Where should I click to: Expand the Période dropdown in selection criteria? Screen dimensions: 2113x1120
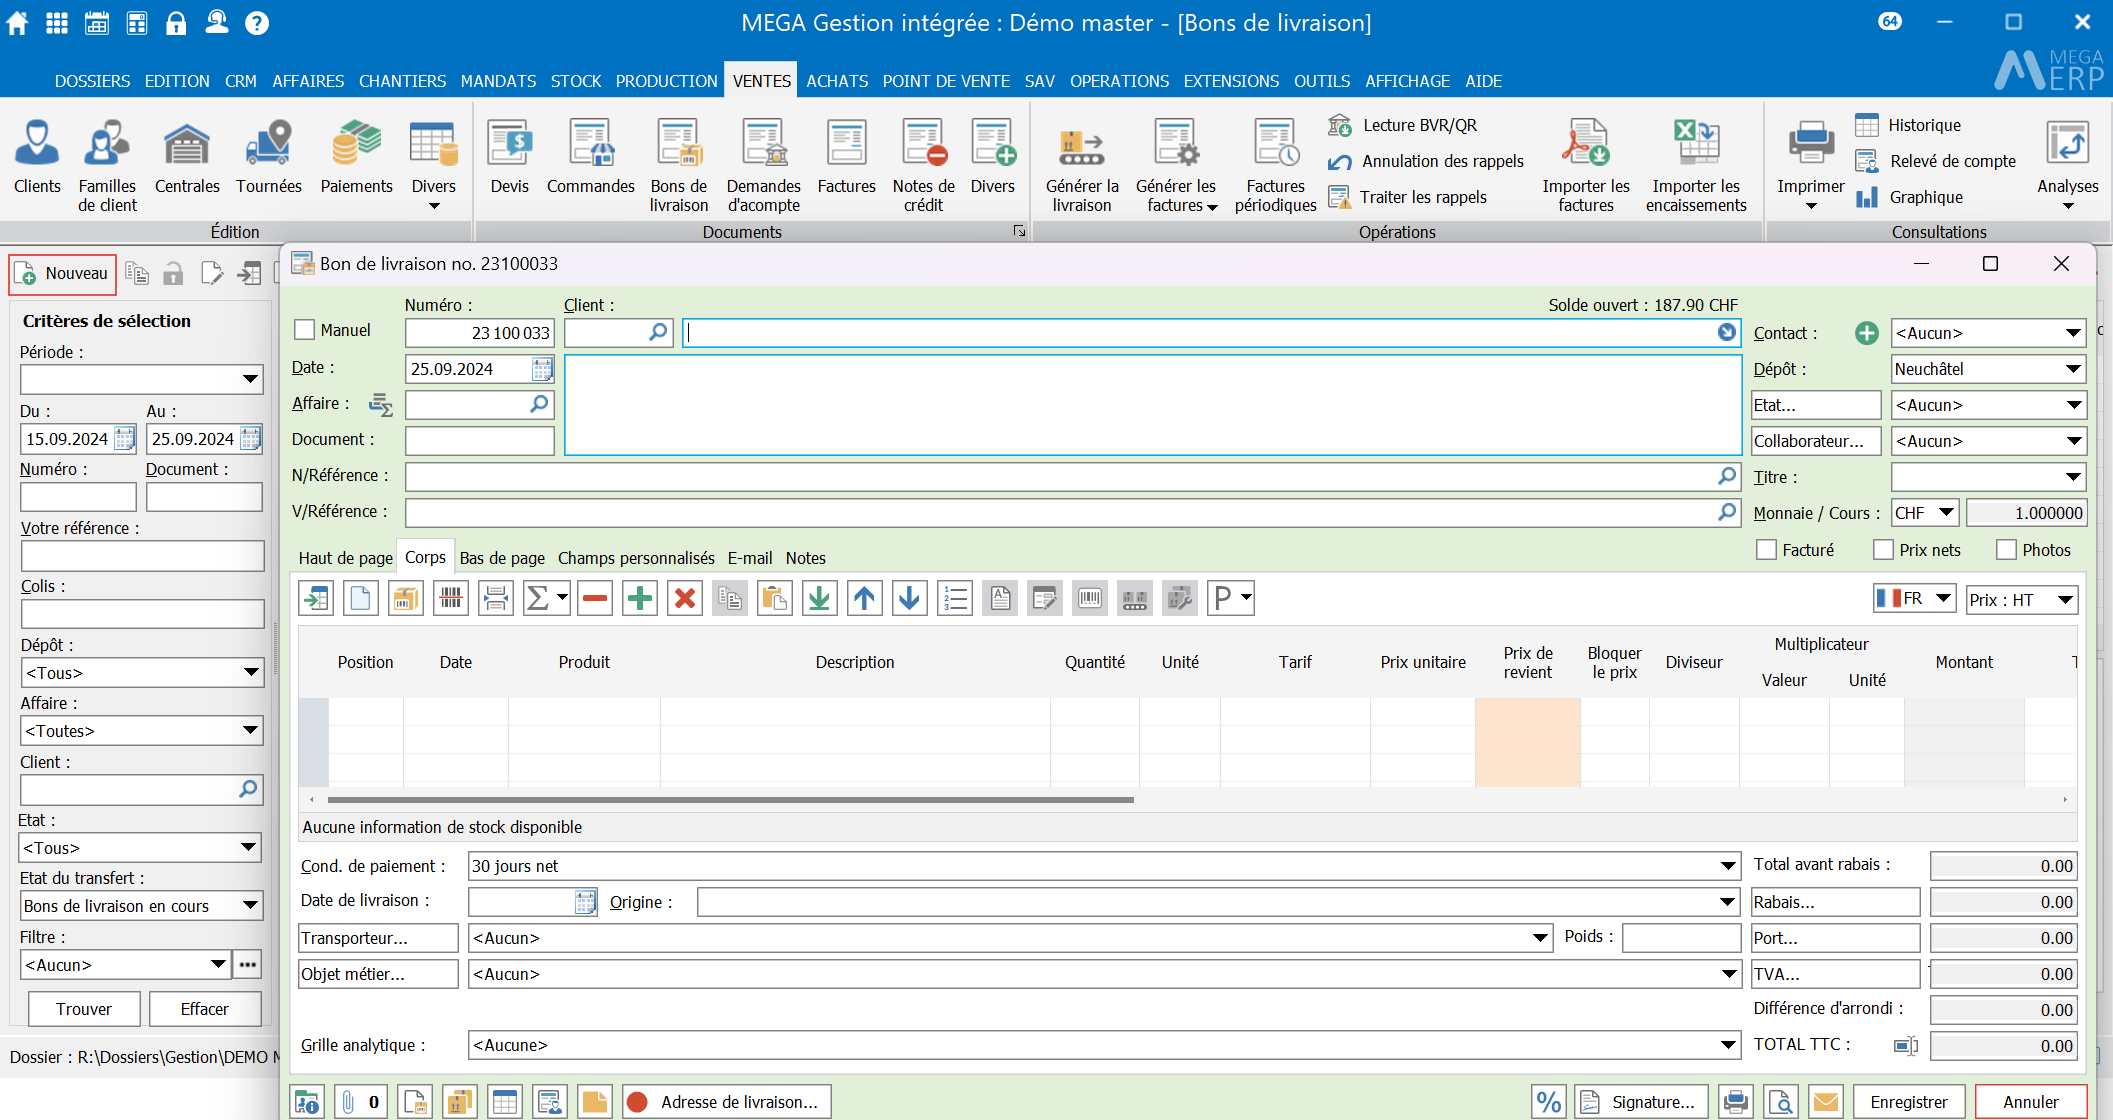[x=250, y=379]
